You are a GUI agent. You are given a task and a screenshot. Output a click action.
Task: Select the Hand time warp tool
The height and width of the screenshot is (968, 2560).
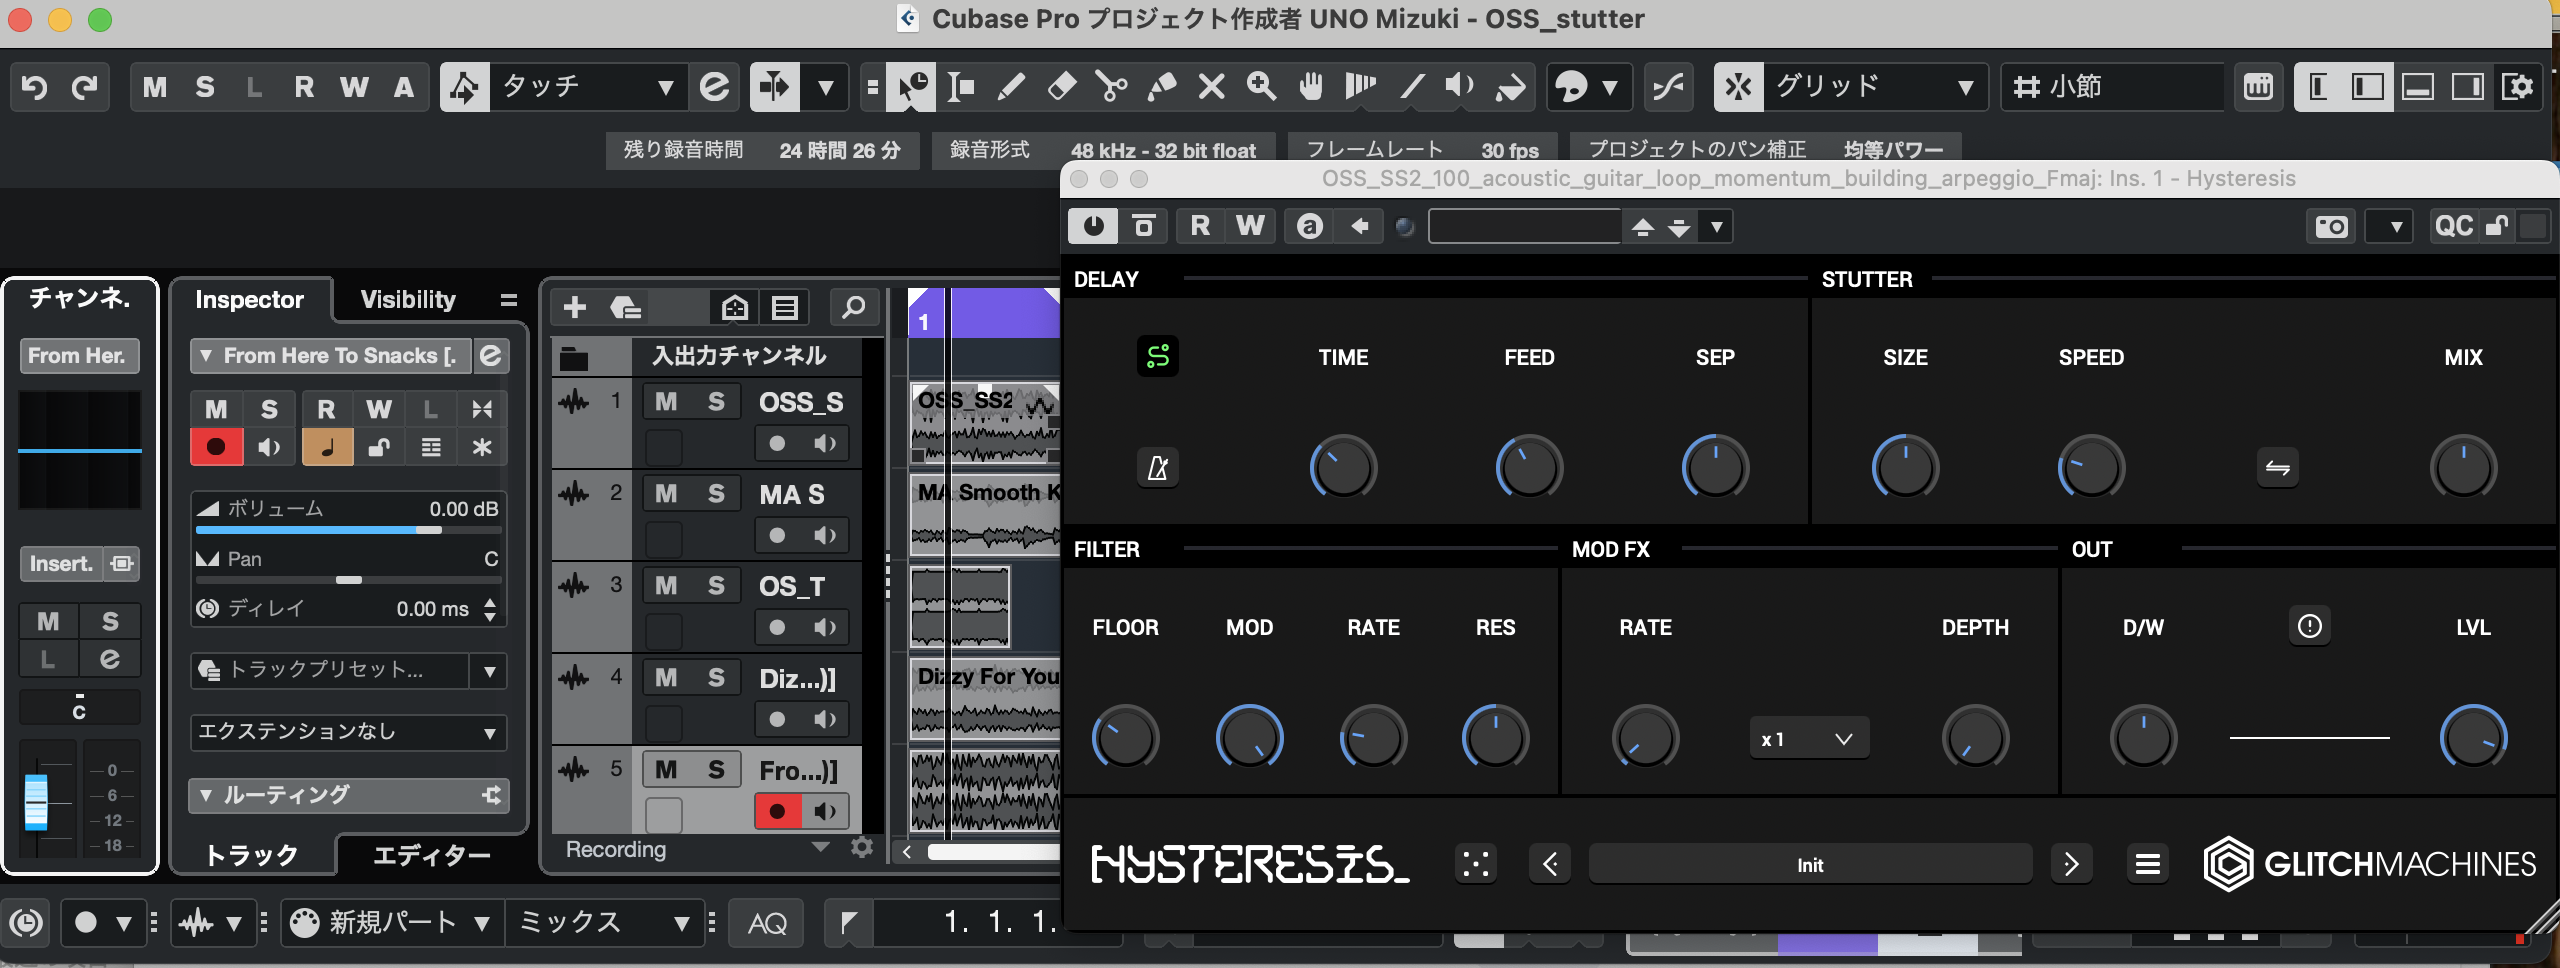tap(1311, 87)
